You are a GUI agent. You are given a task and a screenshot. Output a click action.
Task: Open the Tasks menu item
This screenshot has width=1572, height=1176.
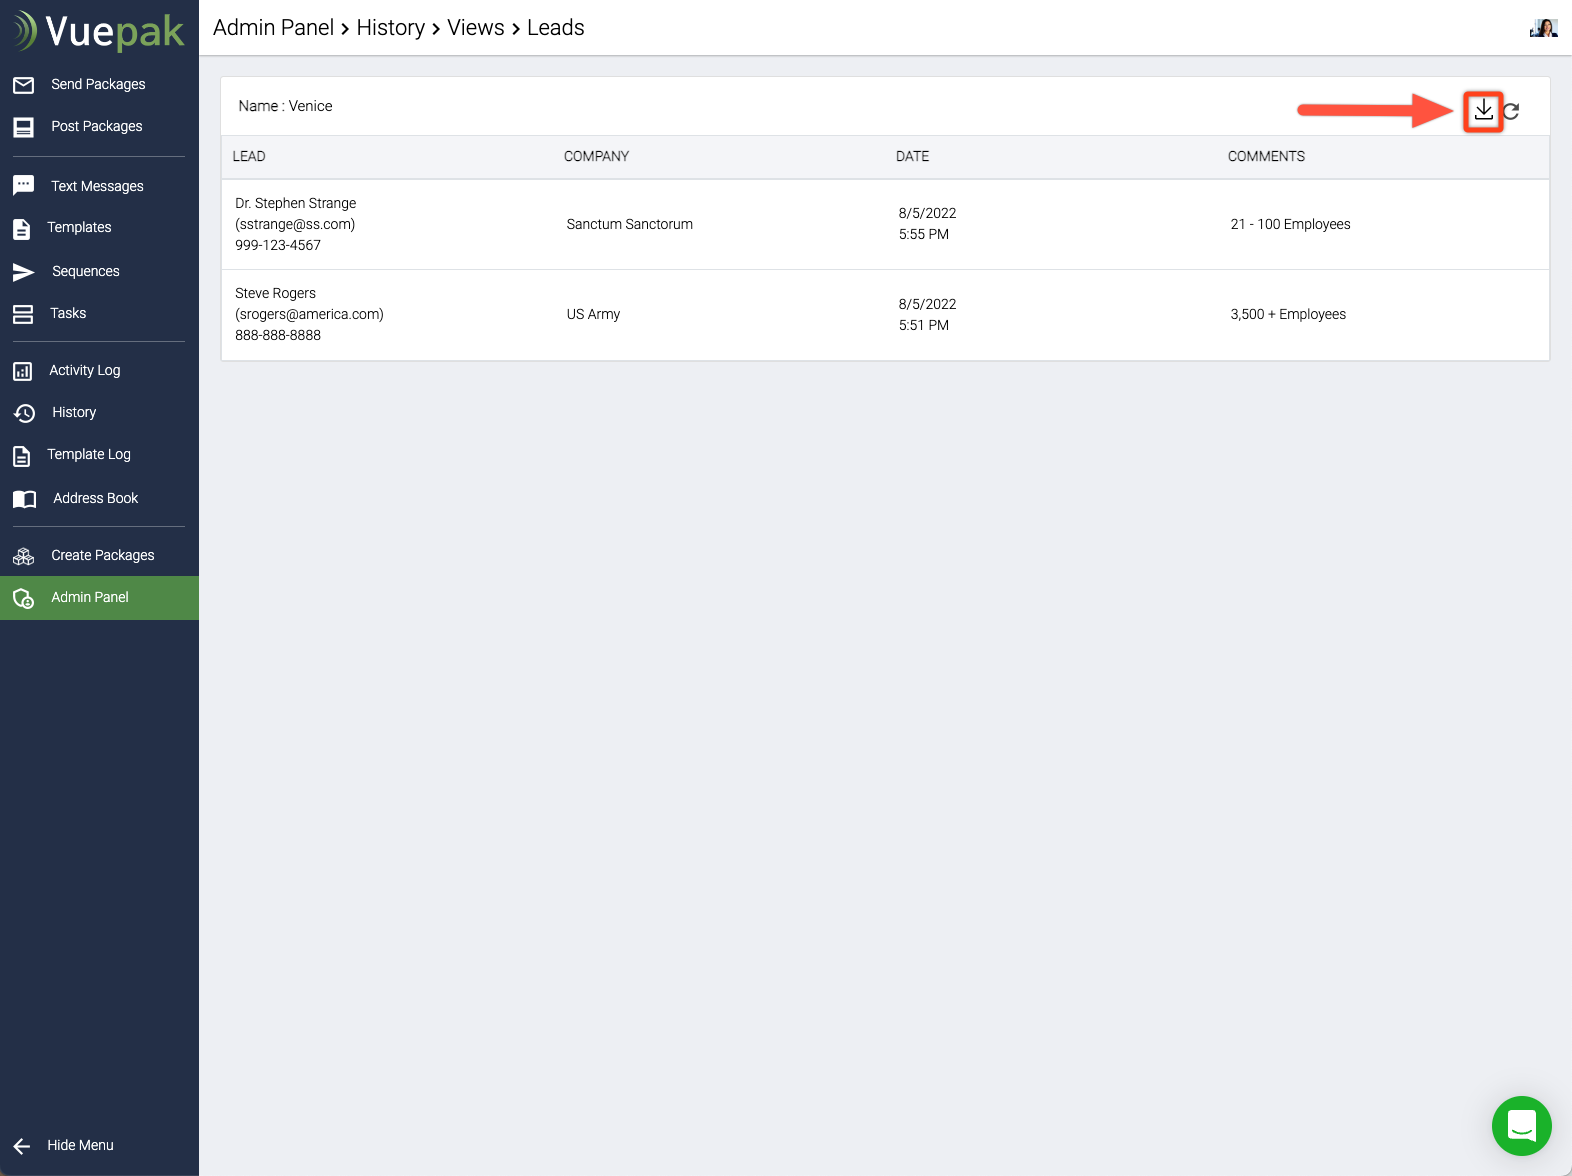pos(68,314)
